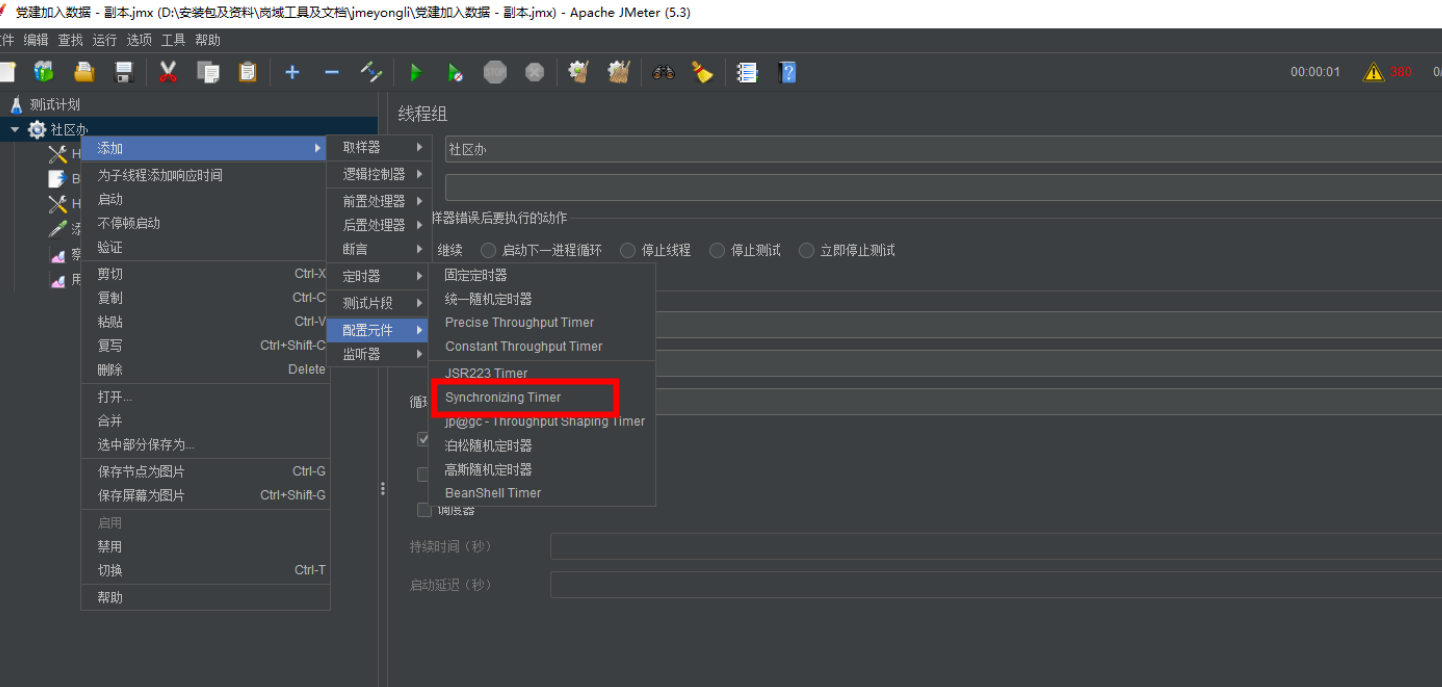Expand the 定时器 submenu

click(x=380, y=276)
